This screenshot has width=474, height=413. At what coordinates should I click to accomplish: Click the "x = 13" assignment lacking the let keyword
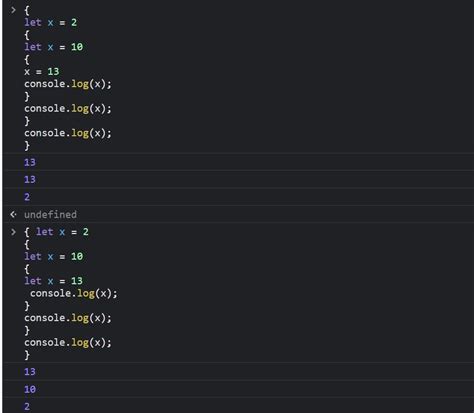[x=42, y=71]
